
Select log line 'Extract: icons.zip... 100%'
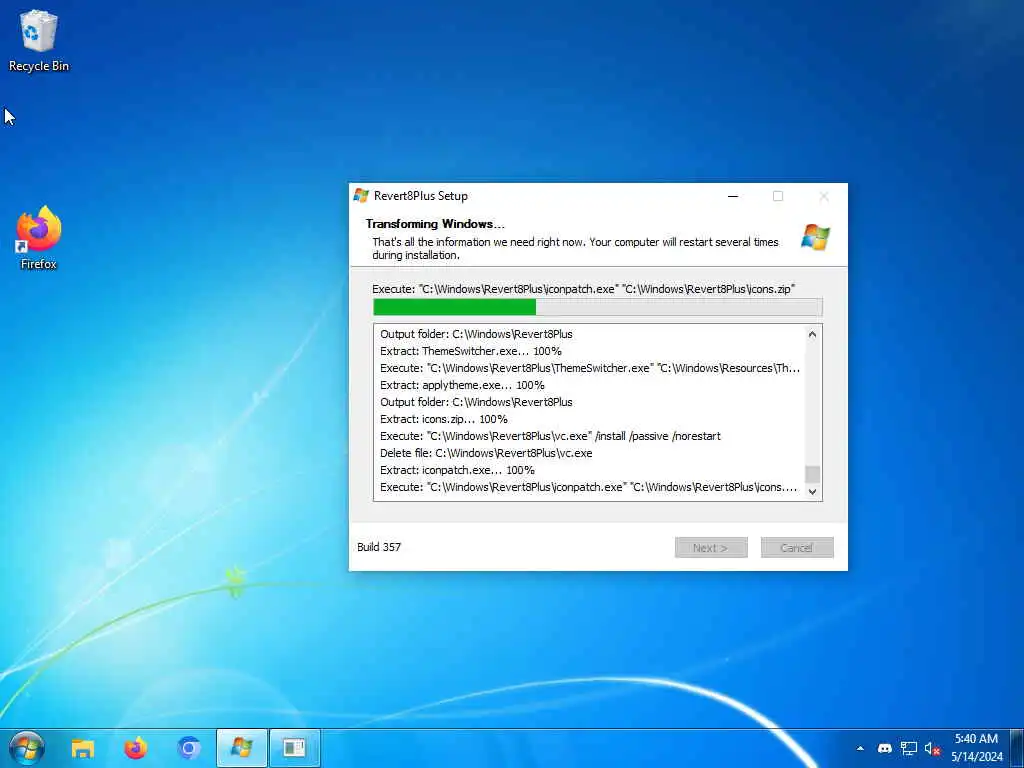(444, 419)
